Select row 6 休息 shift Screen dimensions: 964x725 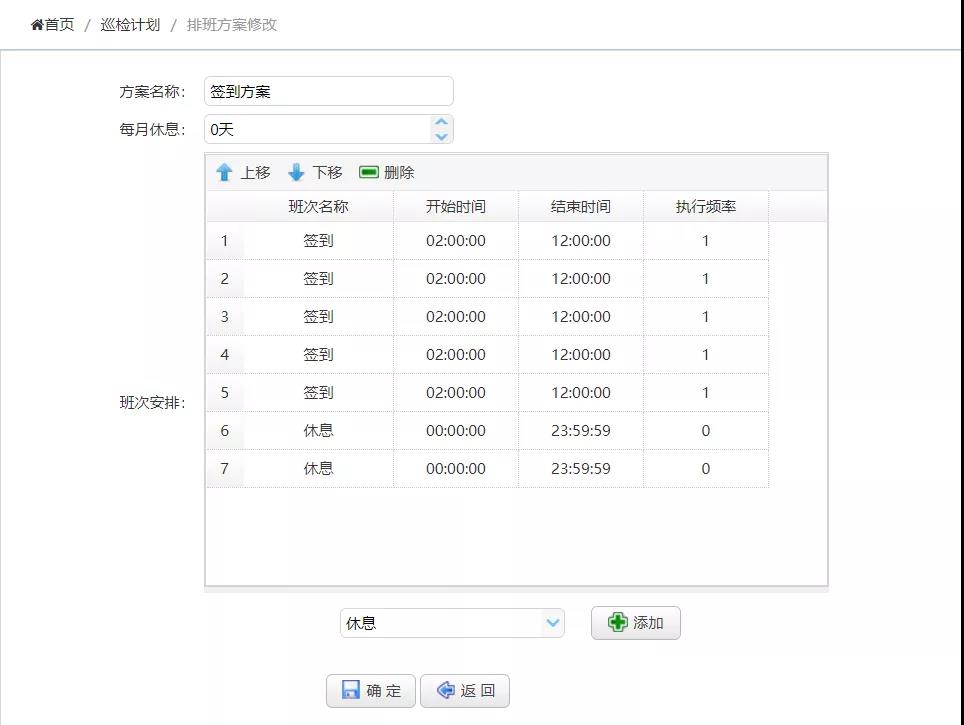click(318, 431)
